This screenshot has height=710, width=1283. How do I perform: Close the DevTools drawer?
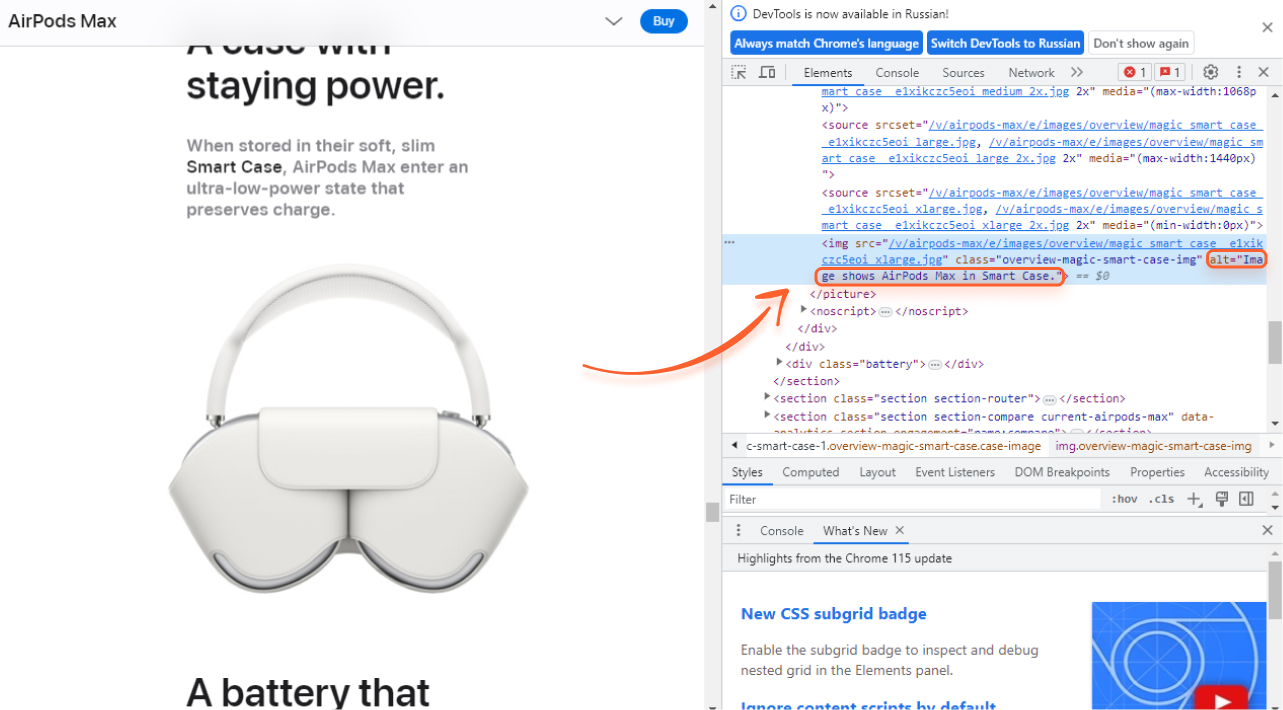[1267, 531]
